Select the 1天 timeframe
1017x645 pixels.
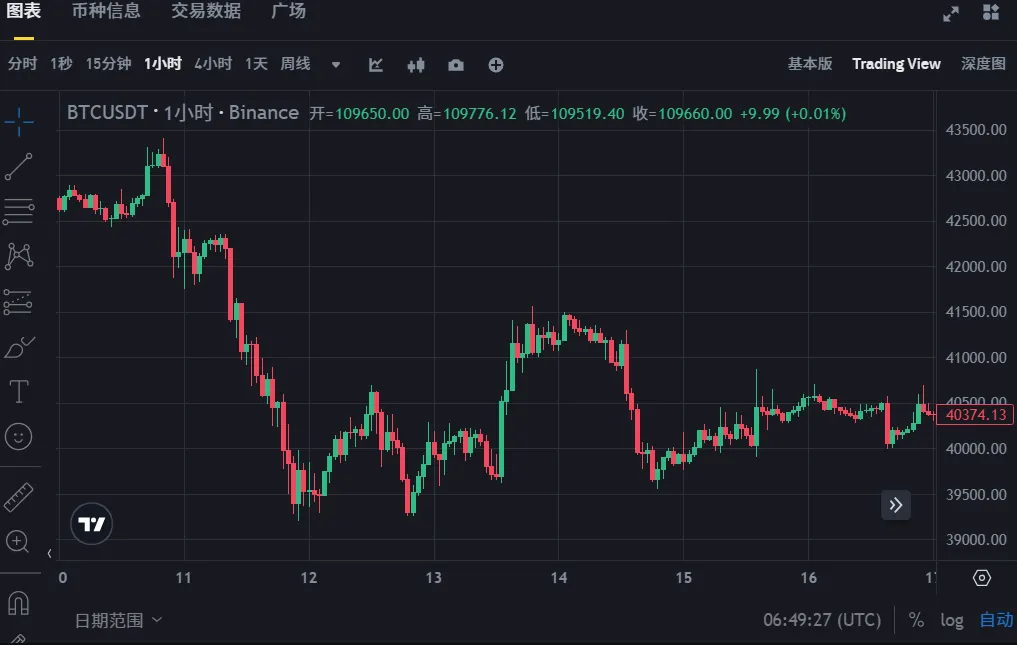(x=255, y=63)
